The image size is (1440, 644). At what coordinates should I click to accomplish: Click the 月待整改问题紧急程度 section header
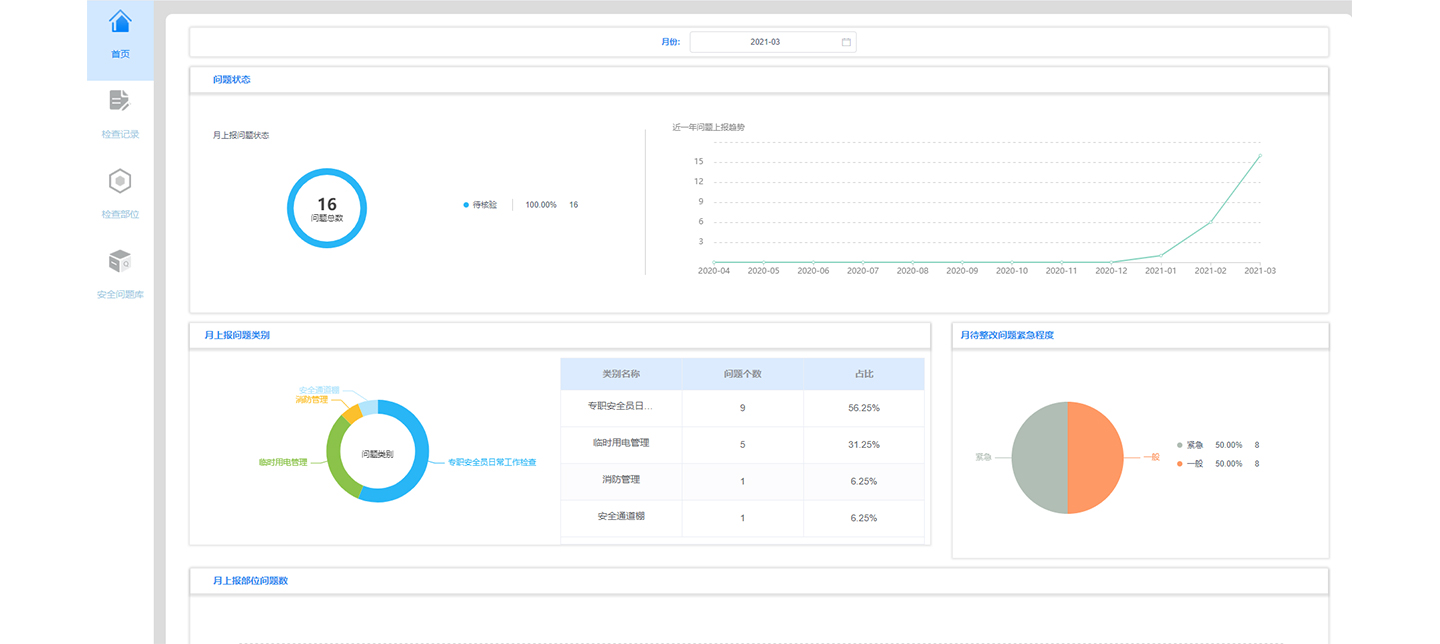1140,336
